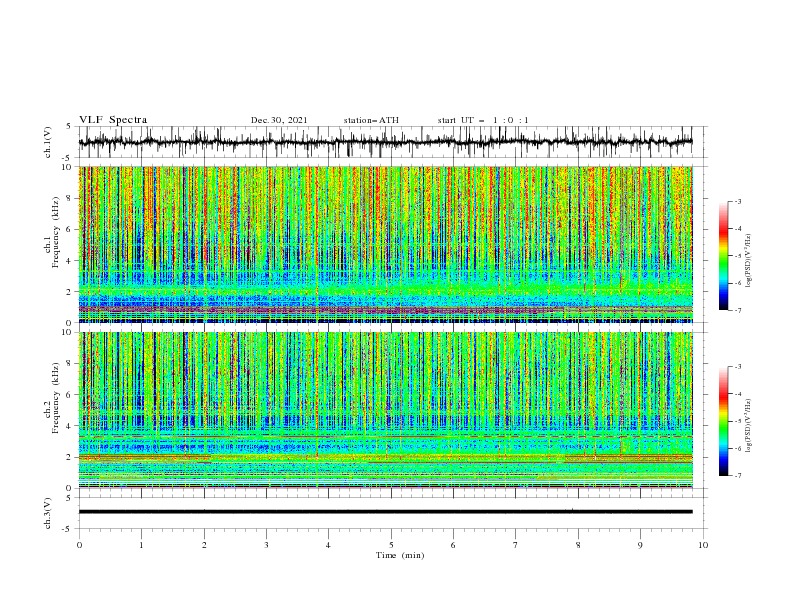Click the ch.3 flat black voltage trace
Image resolution: width=792 pixels, height=612 pixels.
(x=385, y=512)
